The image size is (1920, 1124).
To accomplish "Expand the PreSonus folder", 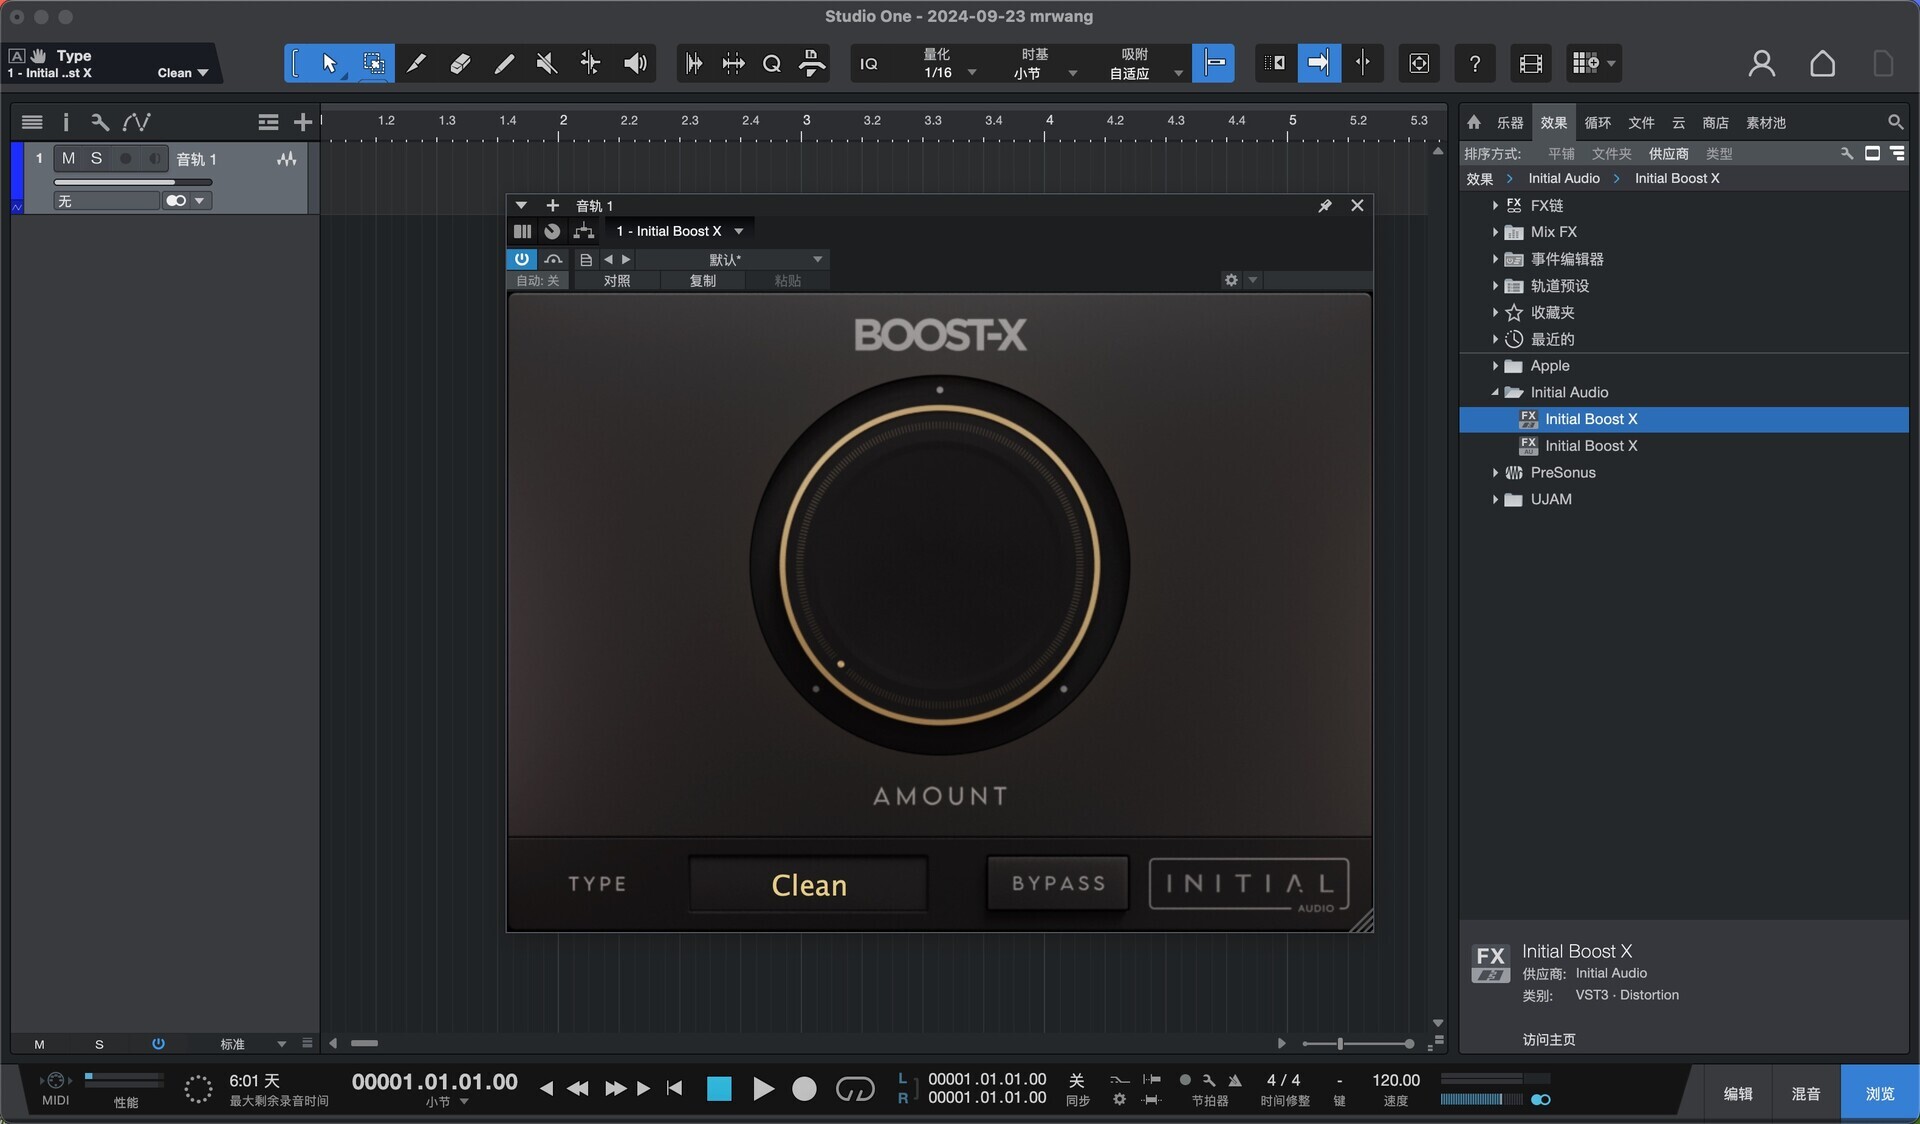I will click(x=1495, y=473).
